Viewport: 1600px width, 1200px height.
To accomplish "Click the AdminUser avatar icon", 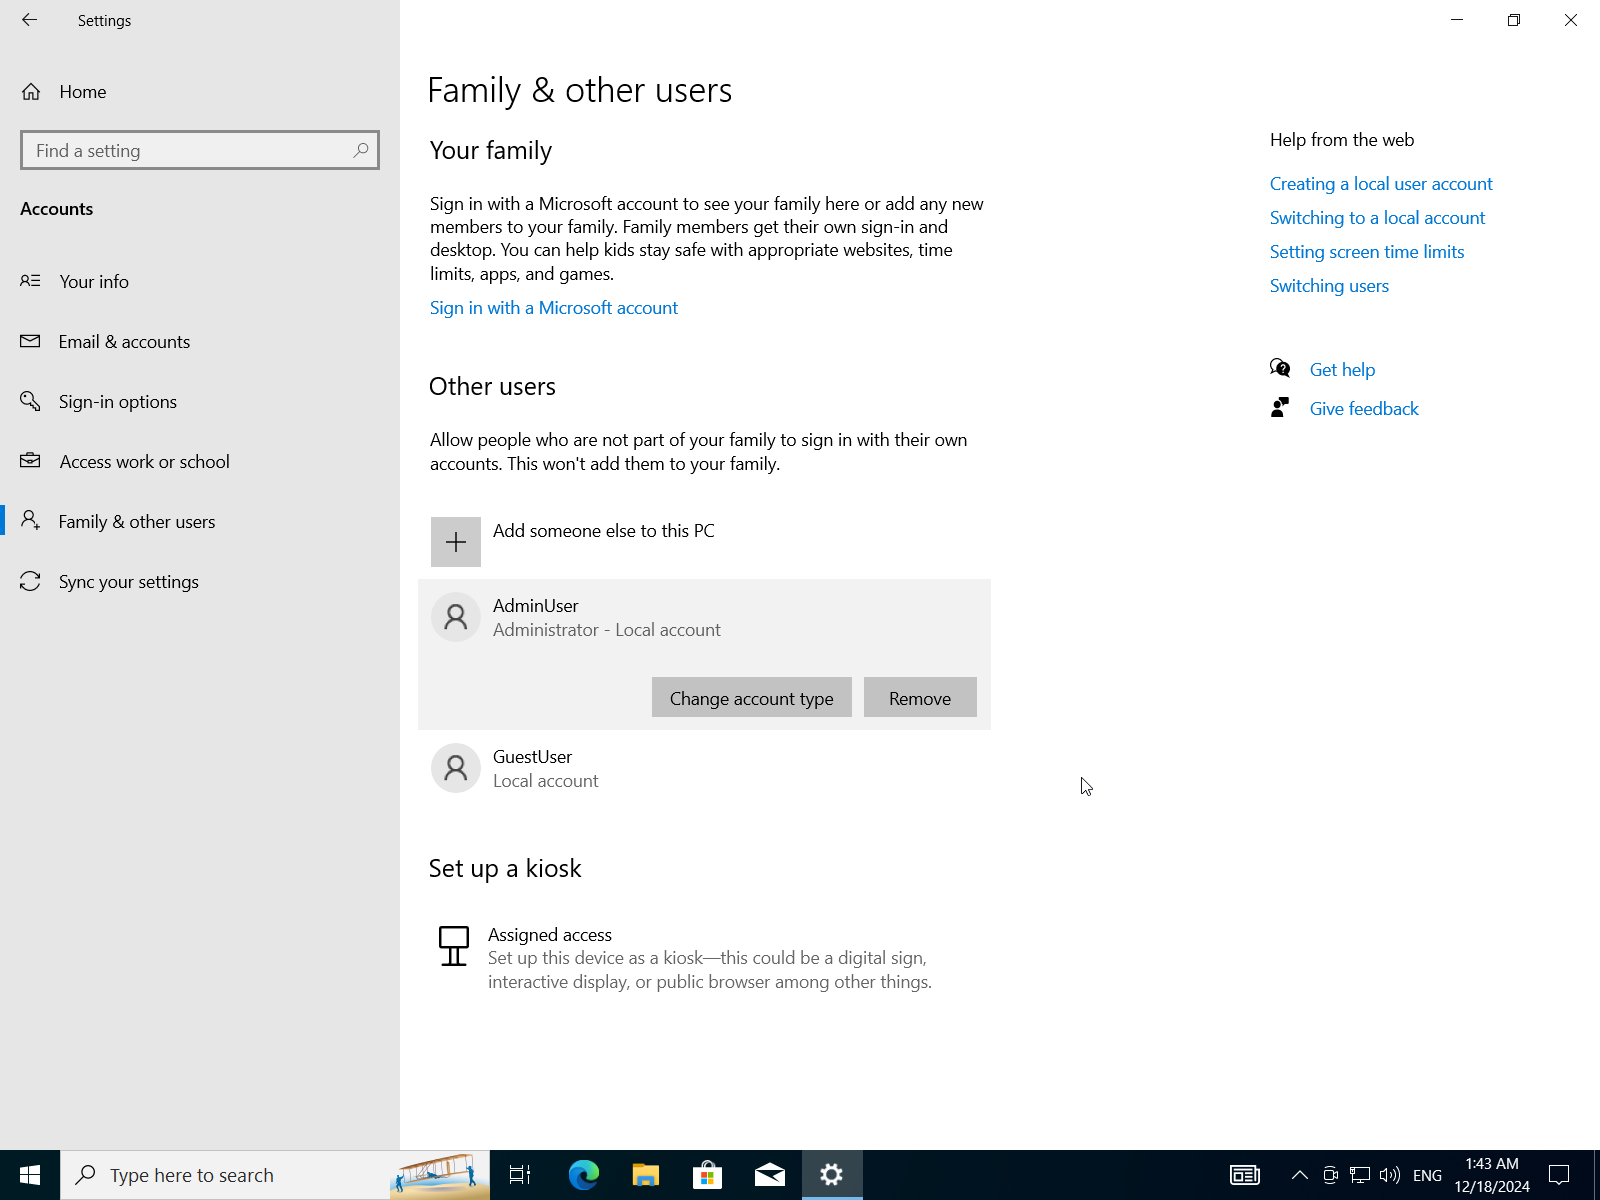I will pyautogui.click(x=456, y=617).
